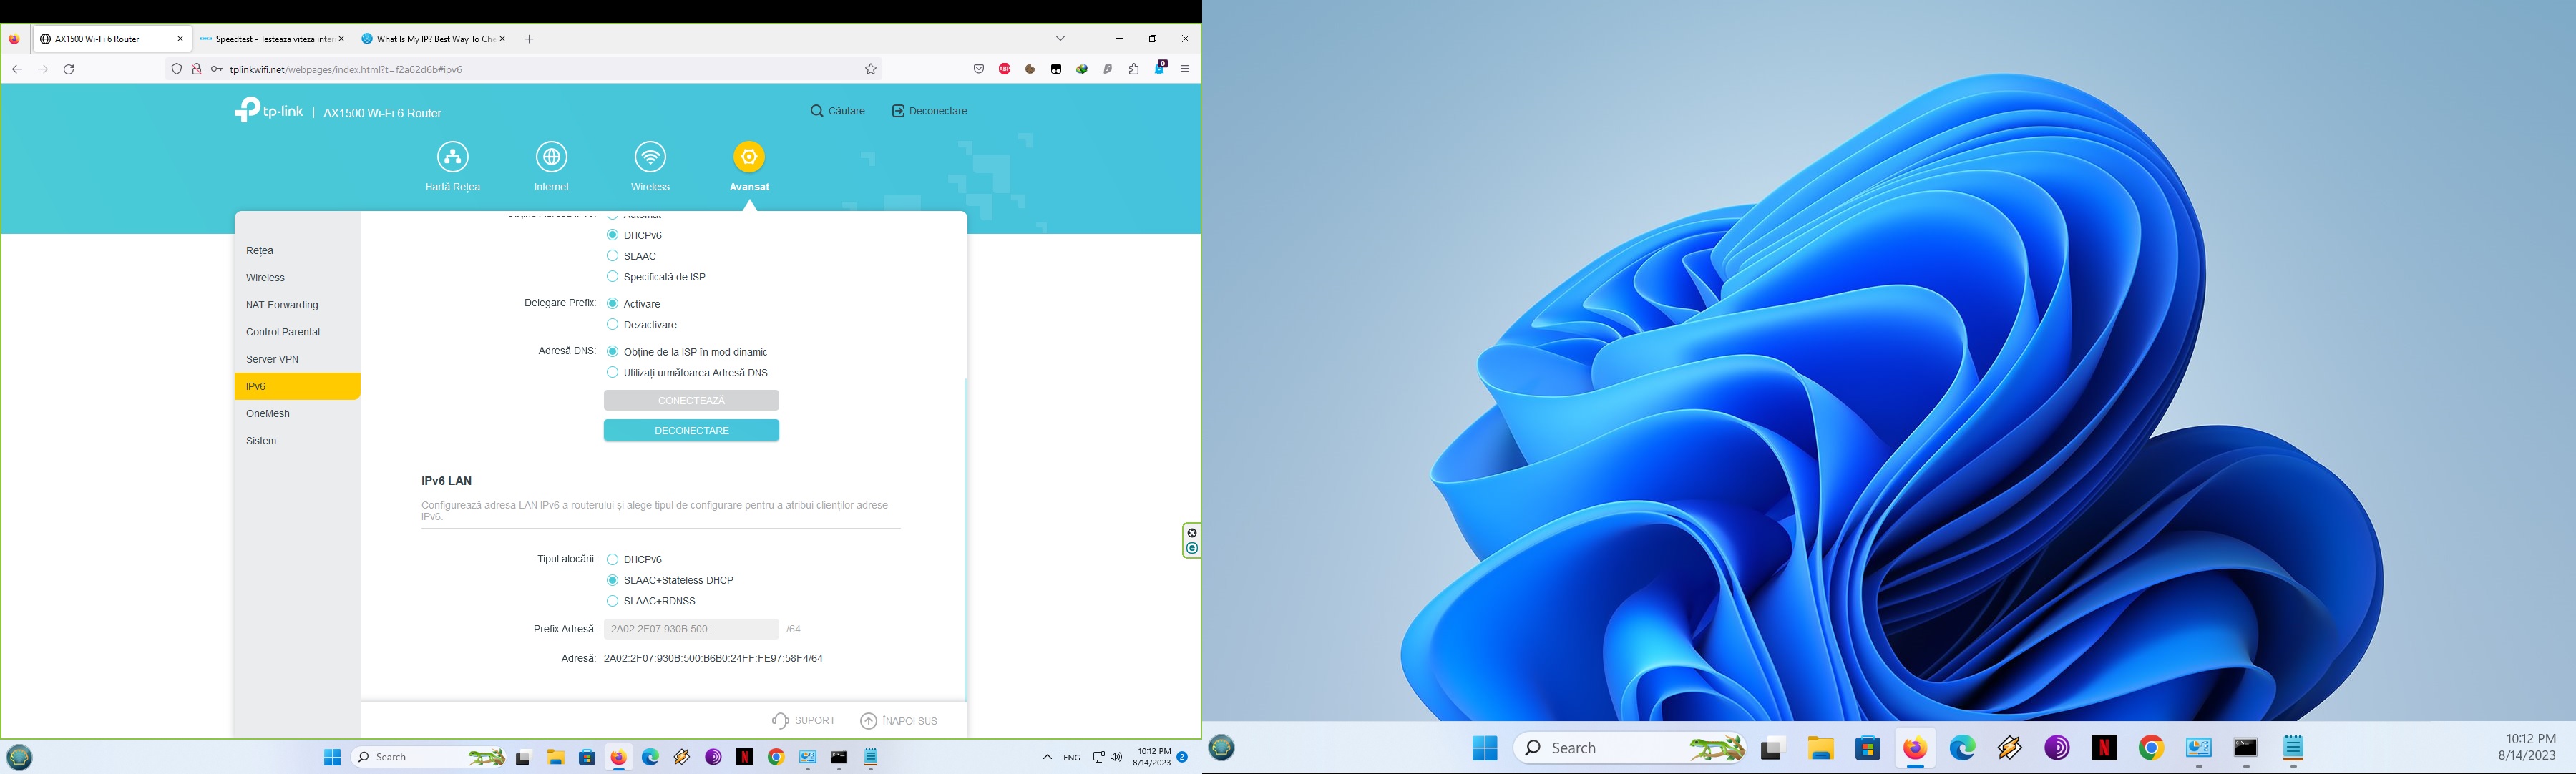Click the Internet globe icon
2576x774 pixels.
551,157
